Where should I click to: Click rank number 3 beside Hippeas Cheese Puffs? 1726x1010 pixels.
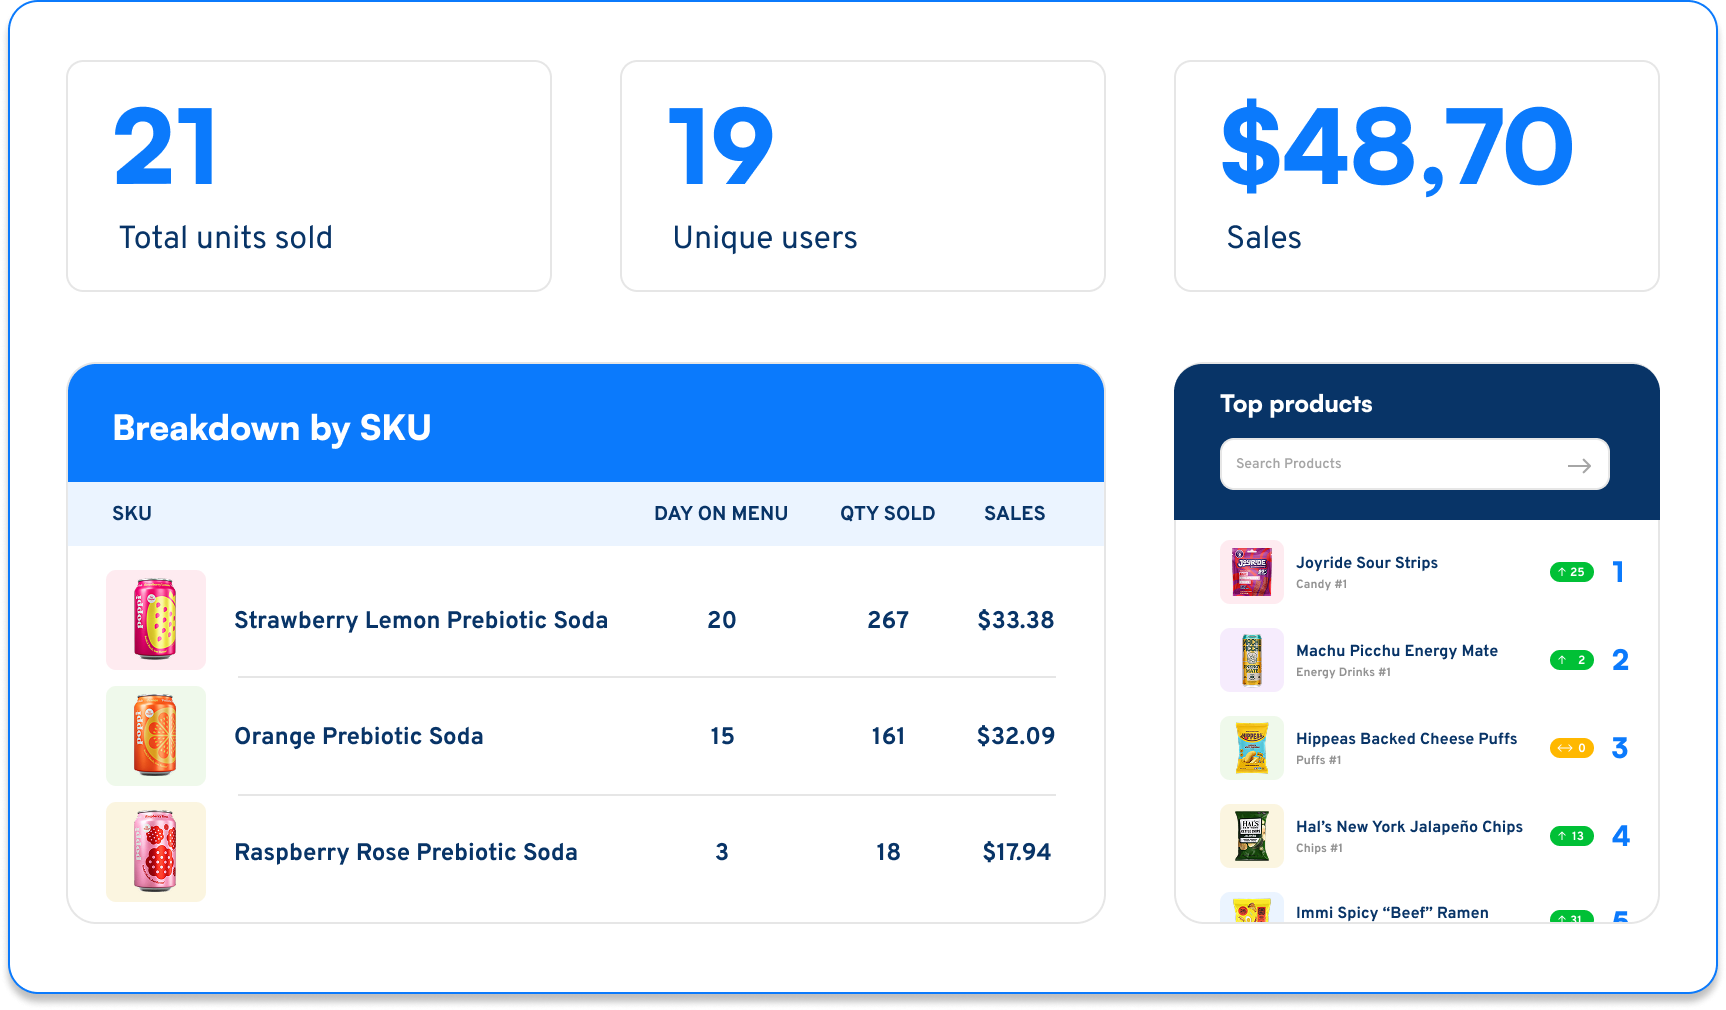[x=1620, y=748]
